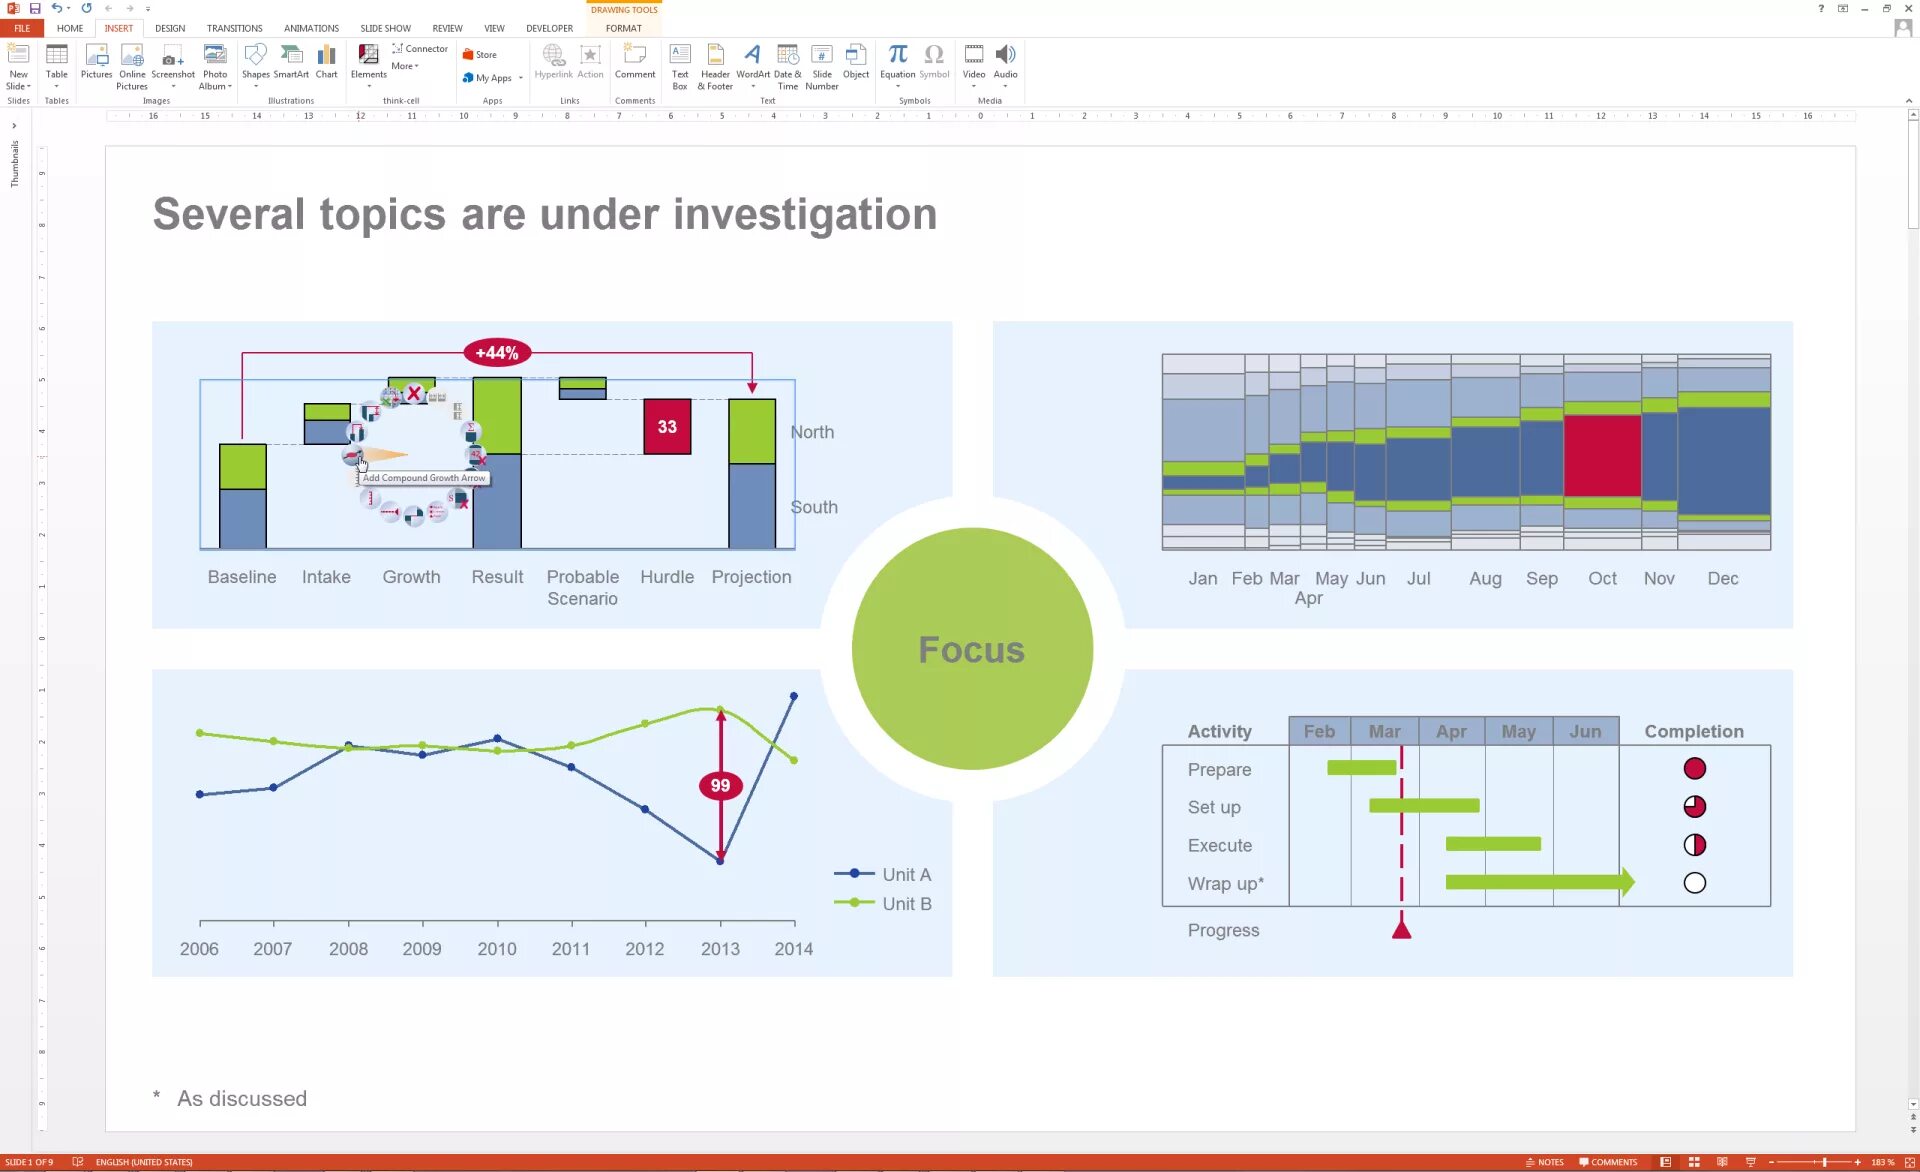This screenshot has height=1172, width=1920.
Task: Open the File menu
Action: pos(22,28)
